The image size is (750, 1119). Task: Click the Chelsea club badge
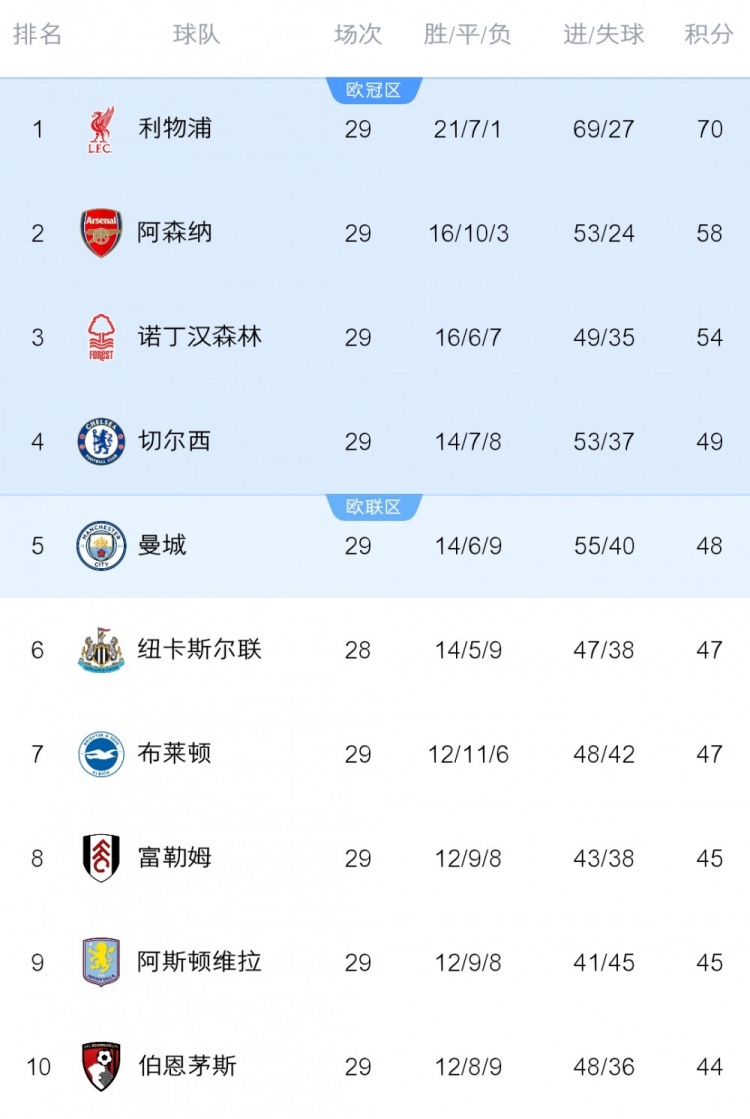click(101, 442)
